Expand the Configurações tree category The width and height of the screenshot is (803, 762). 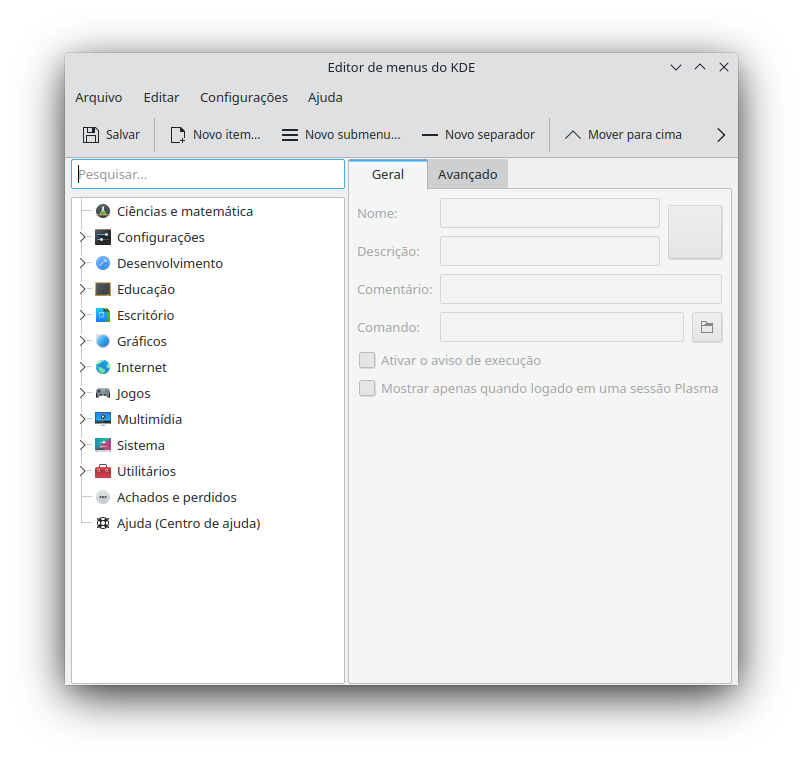coord(83,237)
